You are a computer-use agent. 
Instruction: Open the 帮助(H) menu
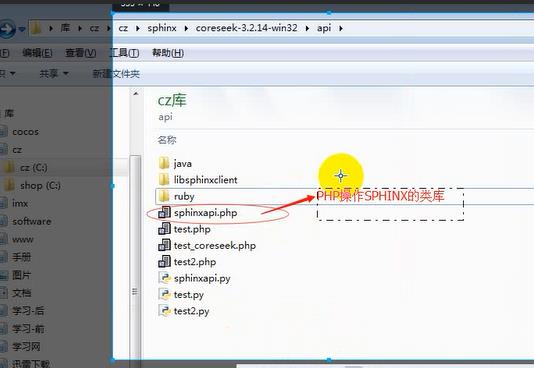(x=168, y=53)
